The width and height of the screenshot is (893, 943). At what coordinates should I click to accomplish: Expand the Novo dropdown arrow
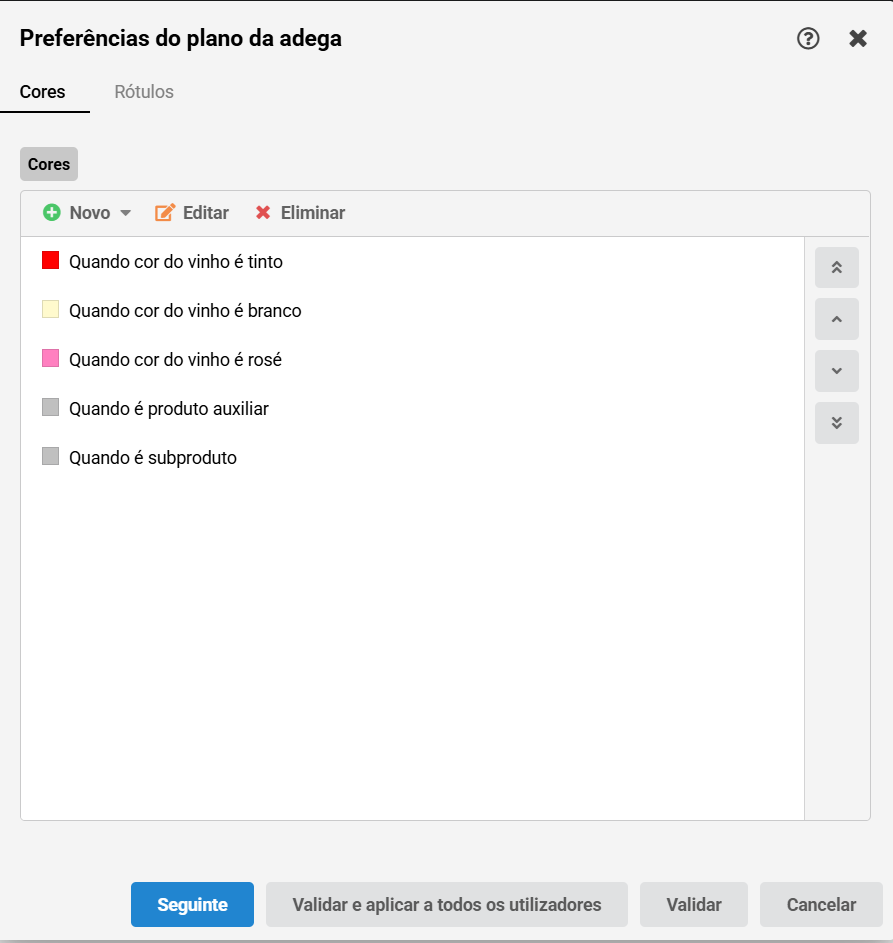click(126, 213)
